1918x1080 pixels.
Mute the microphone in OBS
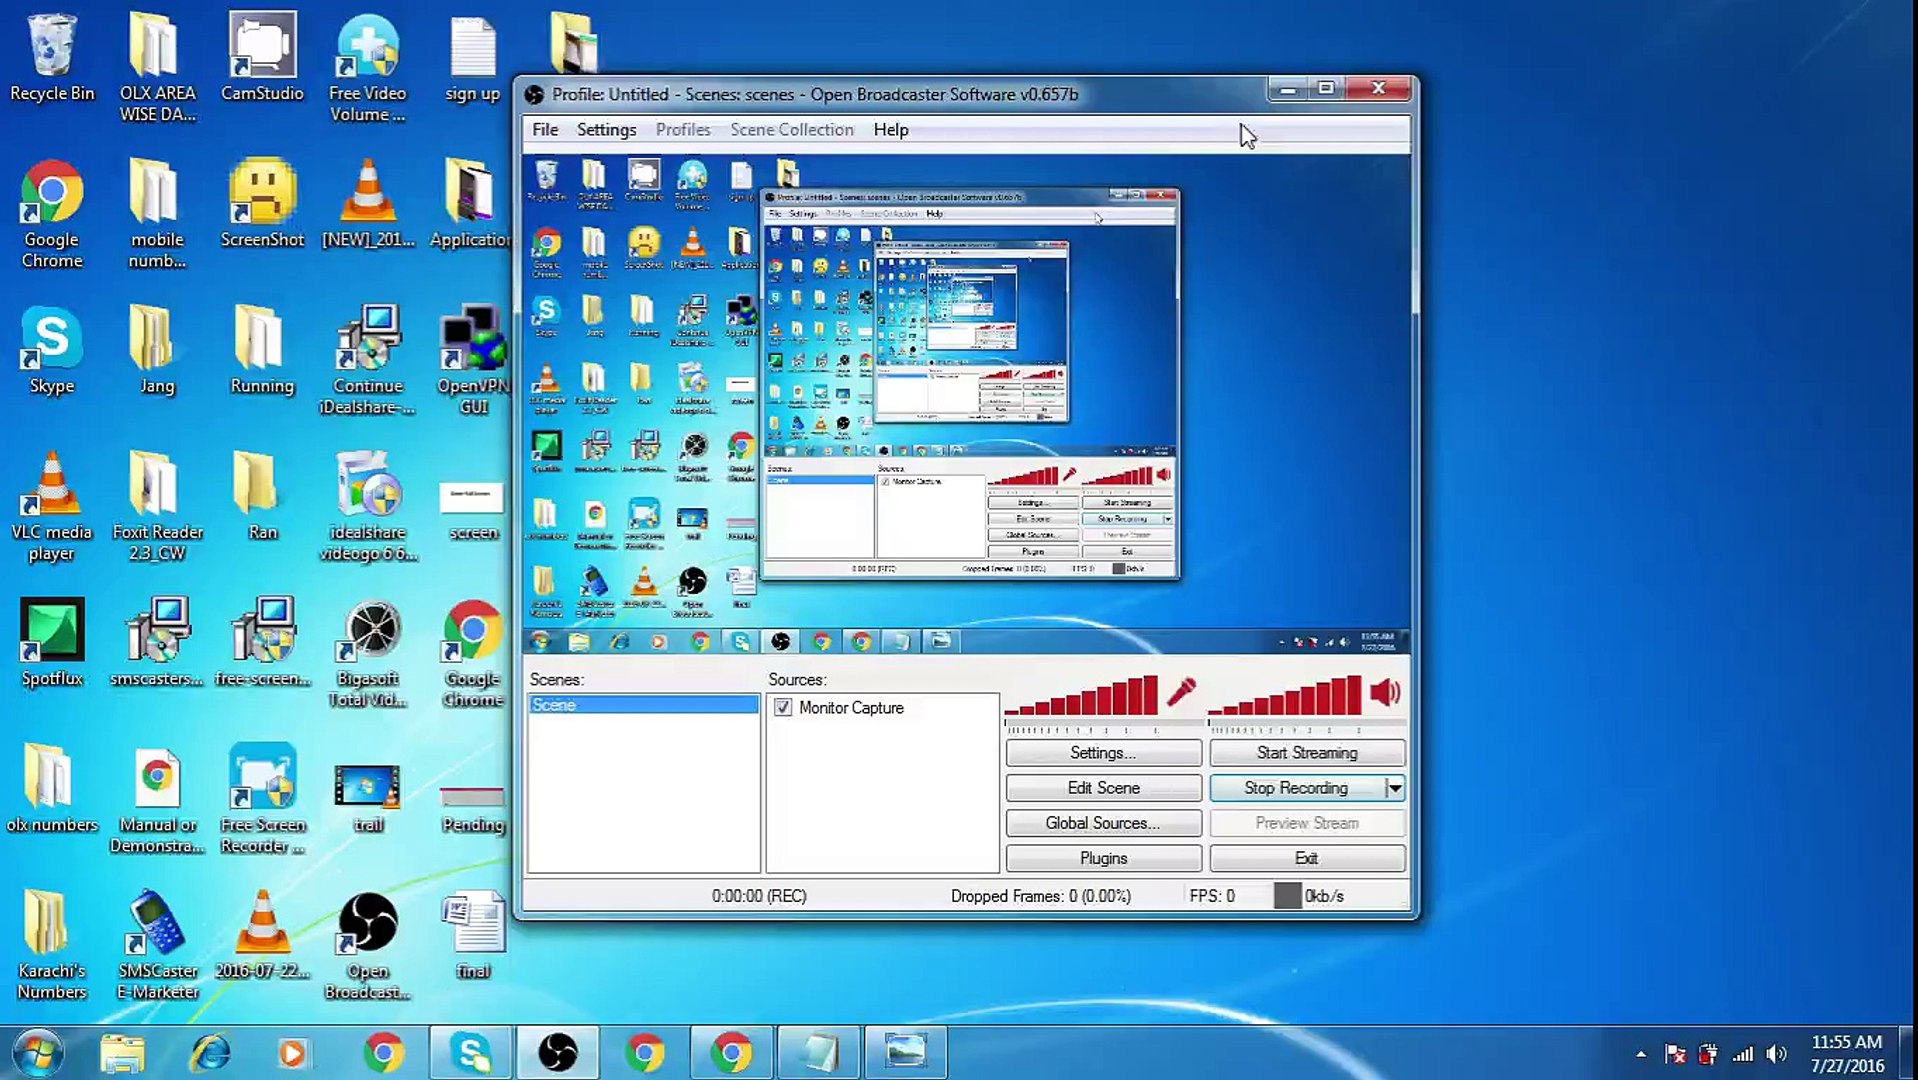(1181, 692)
